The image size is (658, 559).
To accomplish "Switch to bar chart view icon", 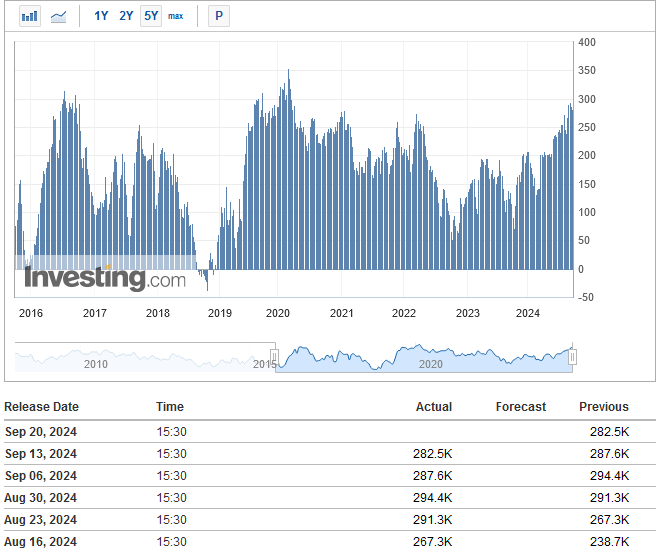I will pyautogui.click(x=30, y=16).
